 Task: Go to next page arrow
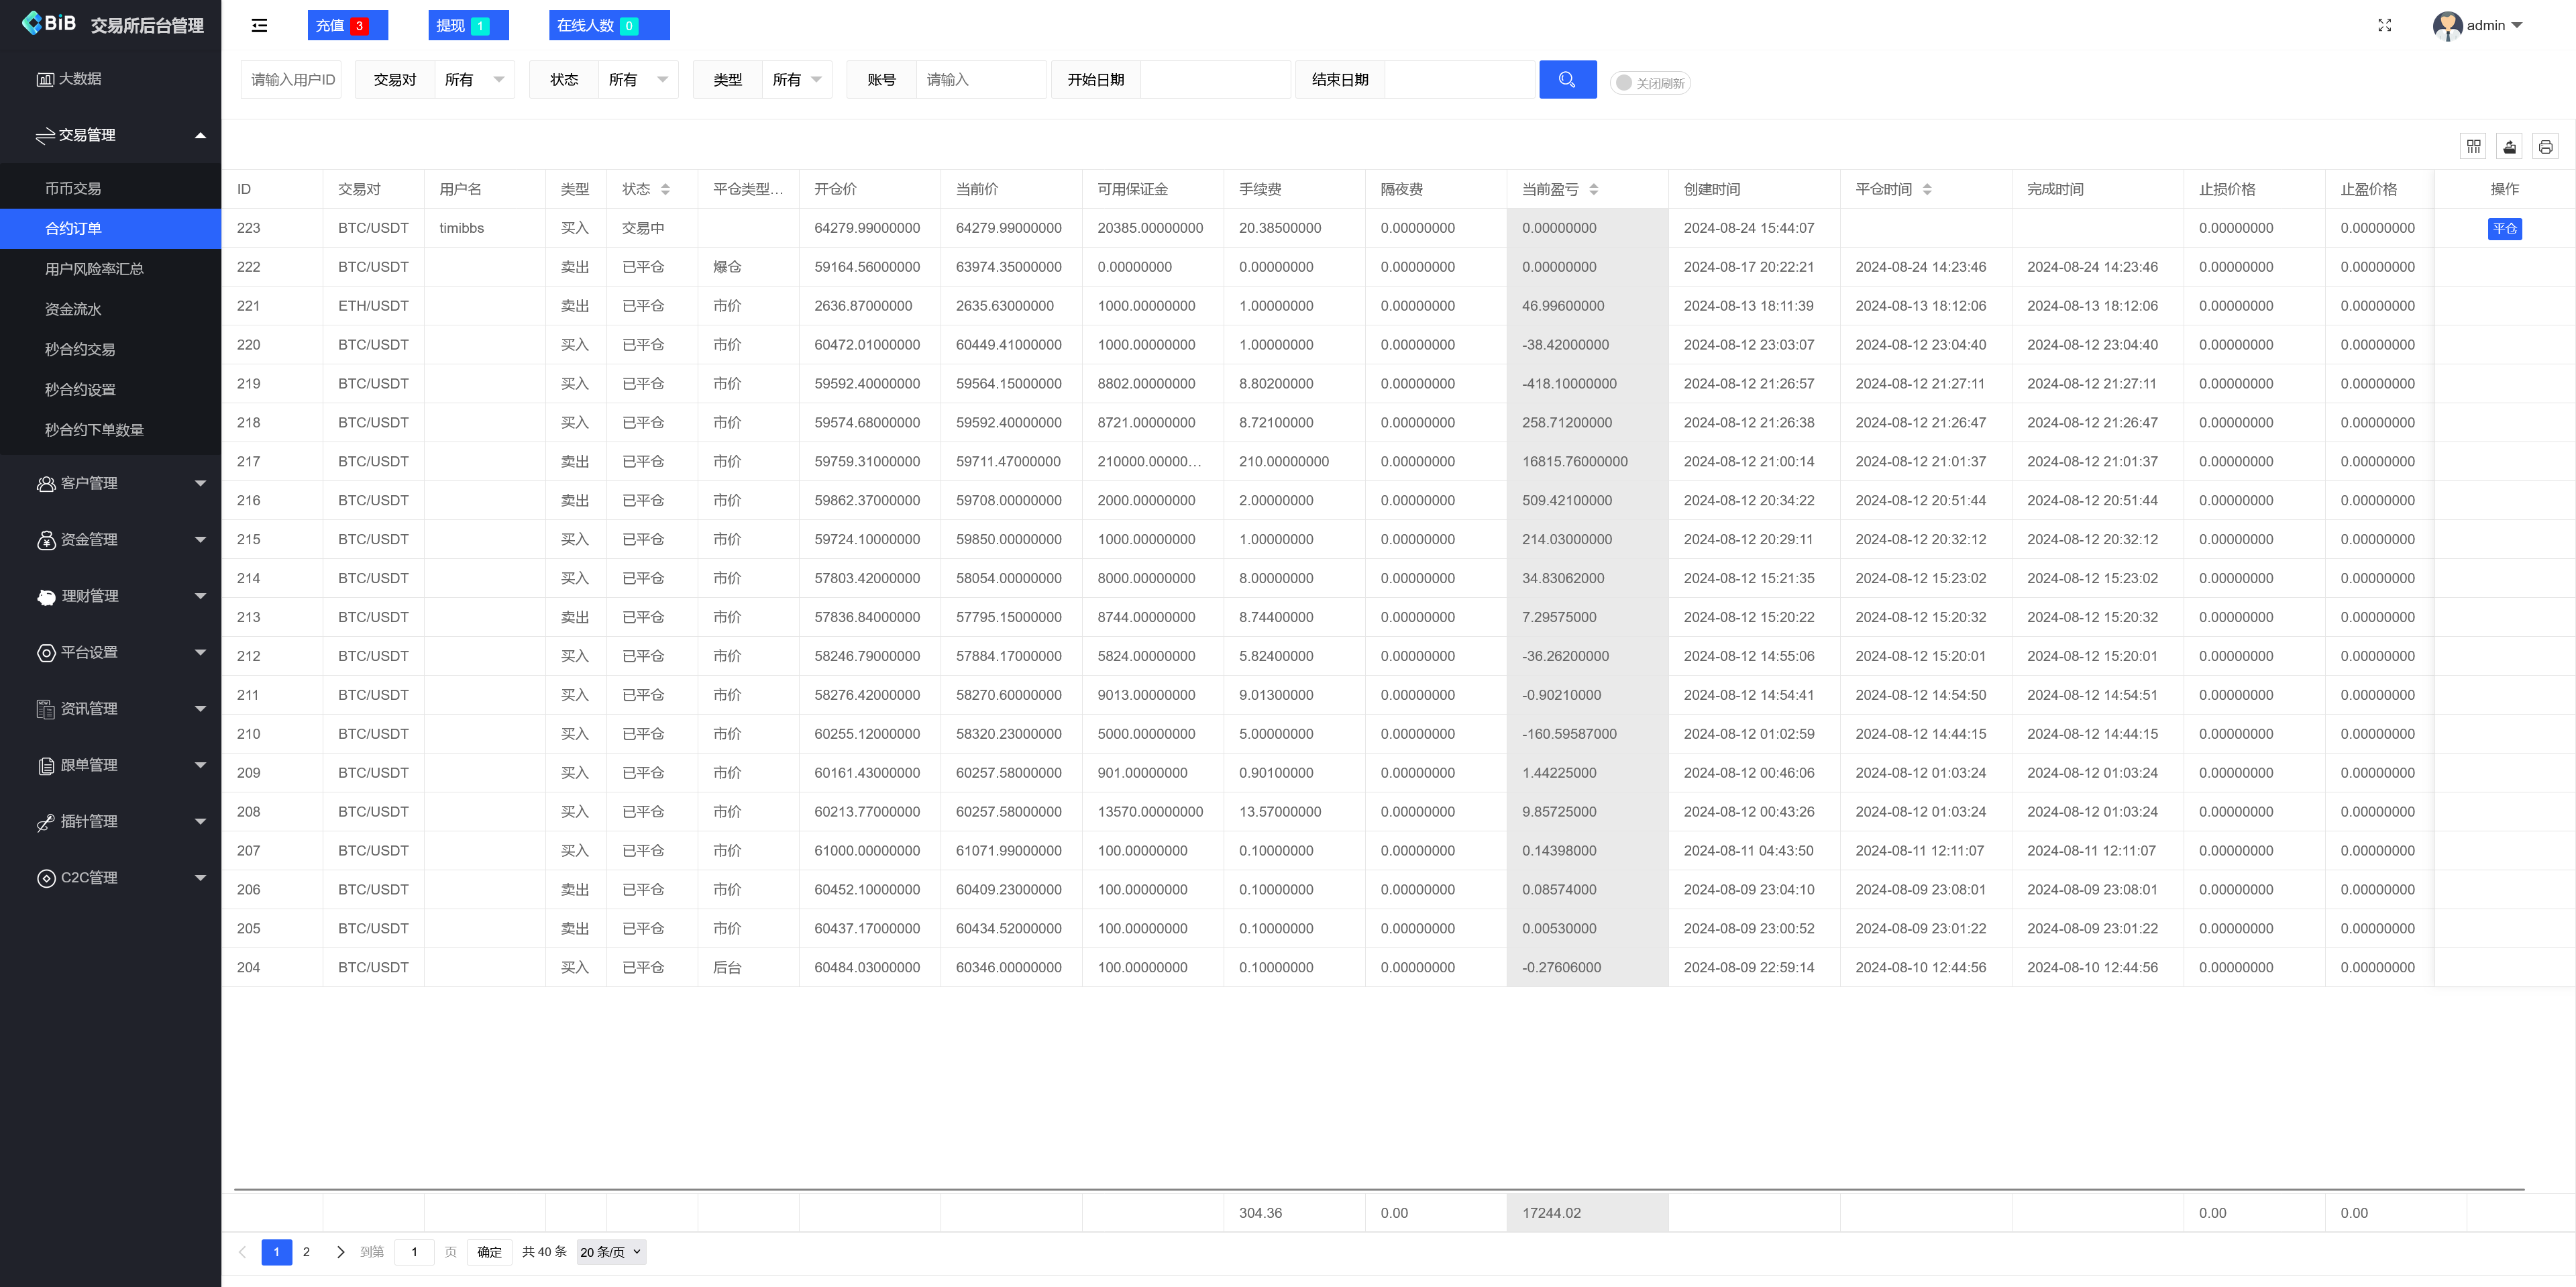coord(340,1252)
